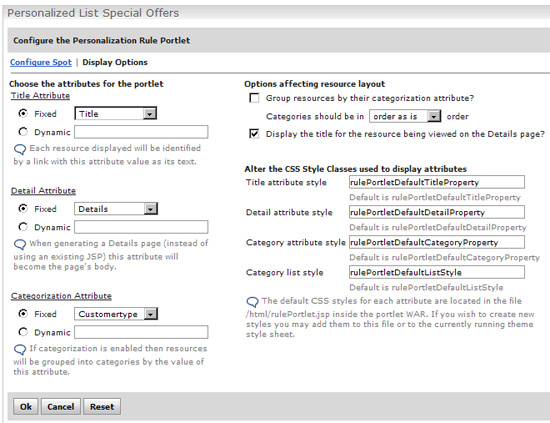Enable Group resources by categorization attribute checkbox
Viewport: 550px width, 423px height.
pos(254,98)
